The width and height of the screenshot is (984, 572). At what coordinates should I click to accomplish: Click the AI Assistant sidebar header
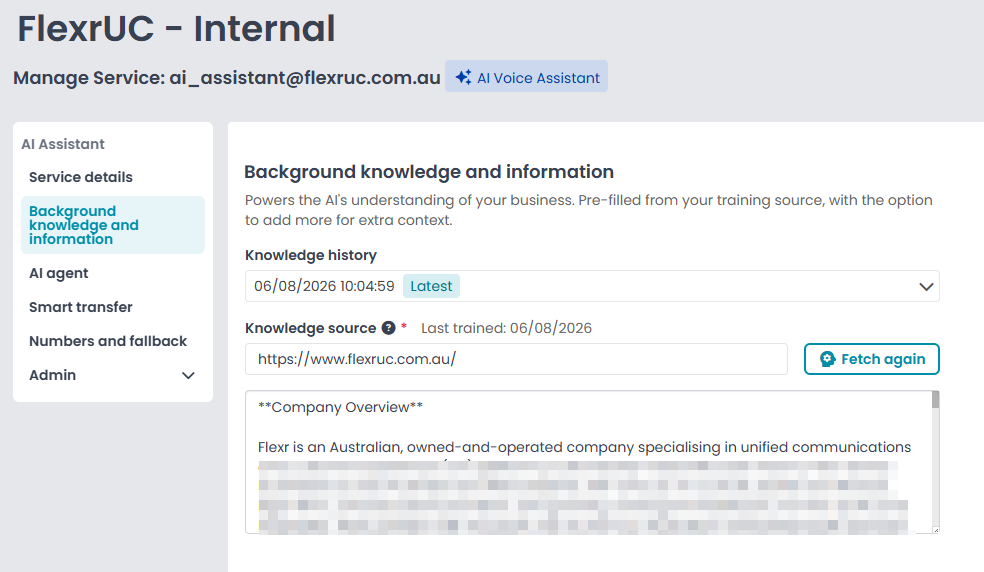click(63, 144)
